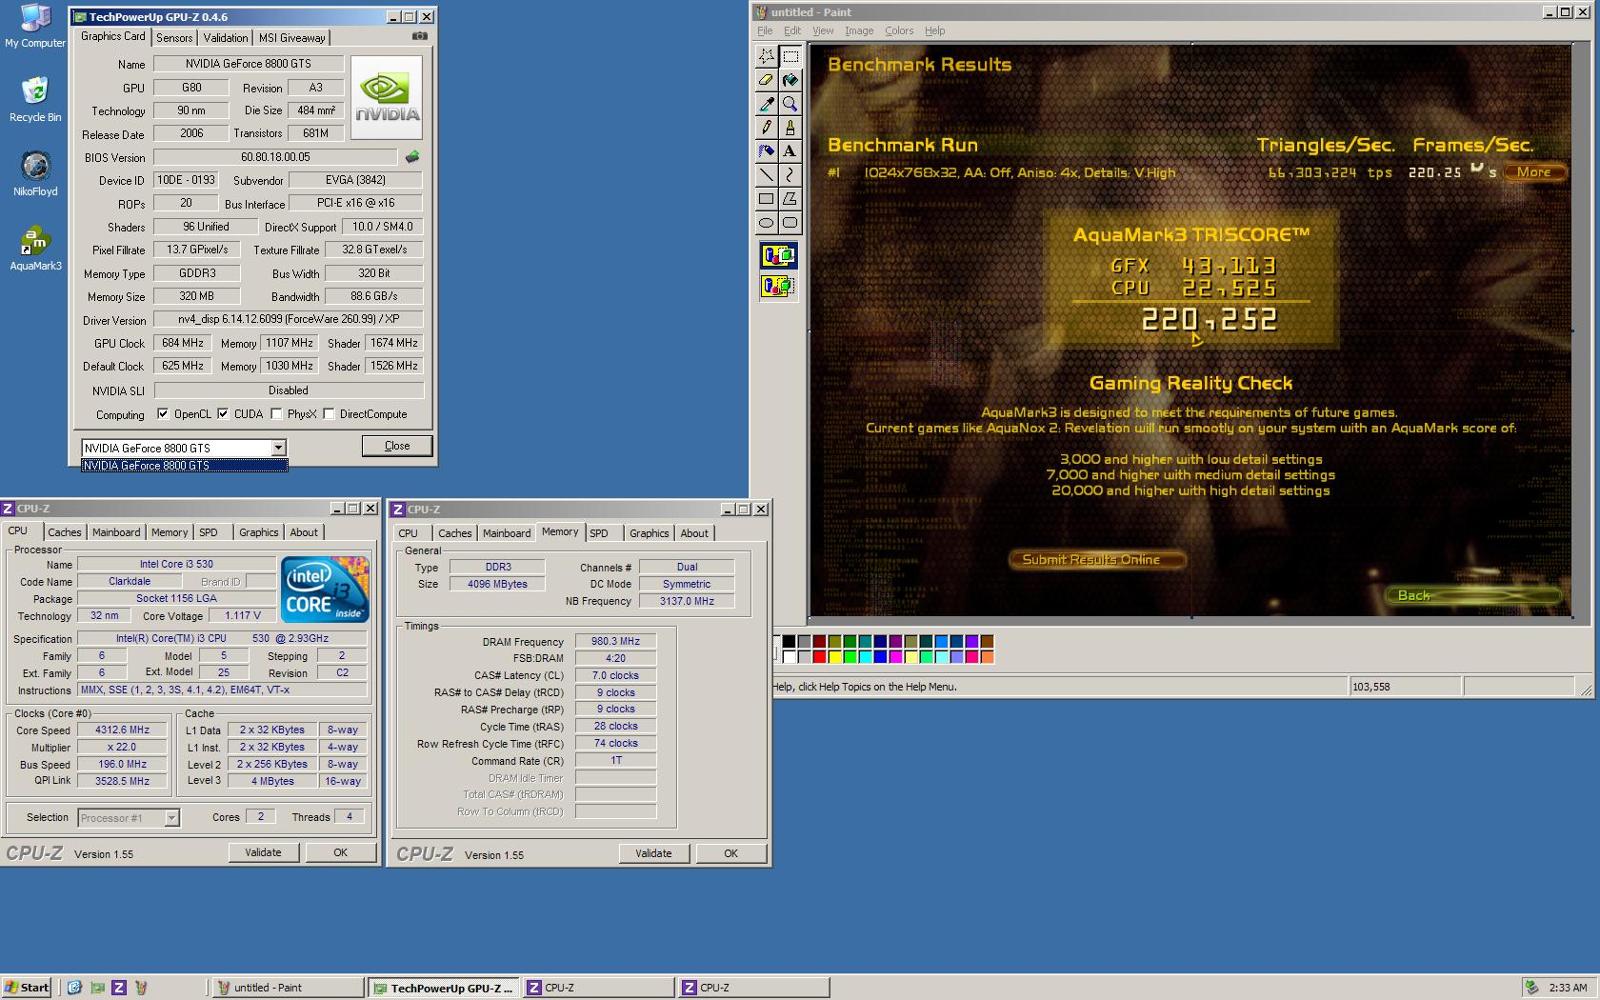Click the NVIDIA logo in GPU-Z
Screen dimensions: 1600x1000
[x=386, y=97]
